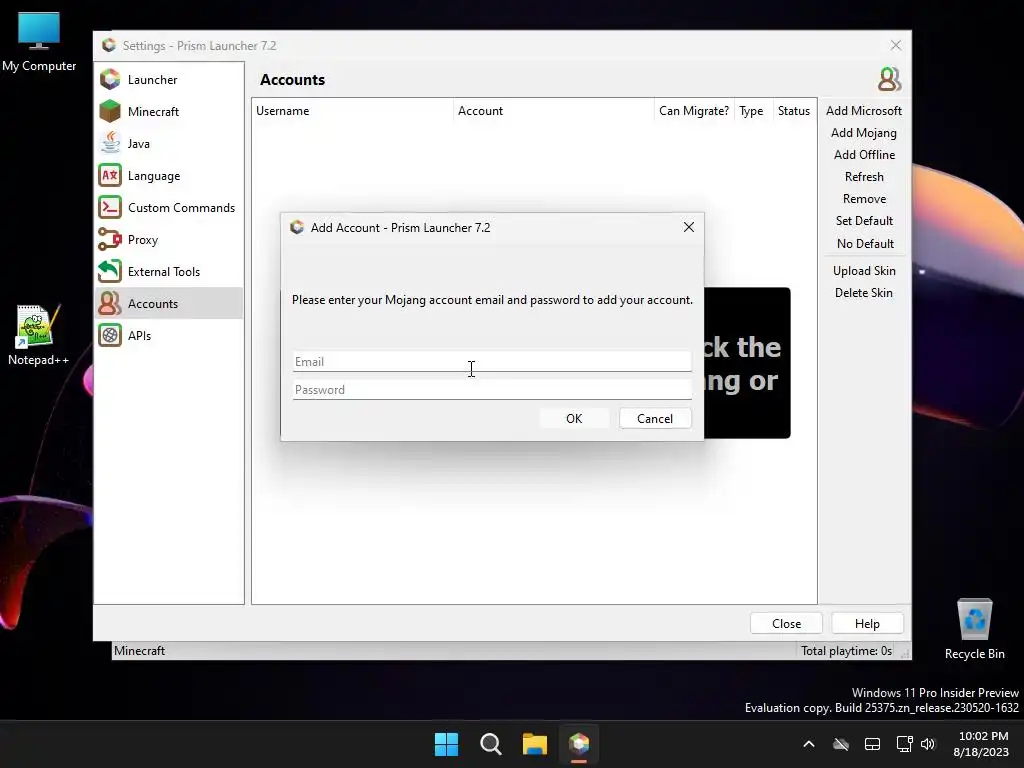Open Help in Settings window
This screenshot has width=1024, height=768.
point(867,624)
